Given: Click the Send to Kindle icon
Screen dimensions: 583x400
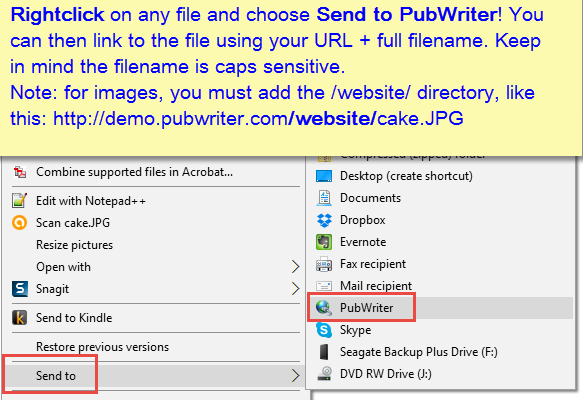Looking at the screenshot, I should (x=20, y=318).
